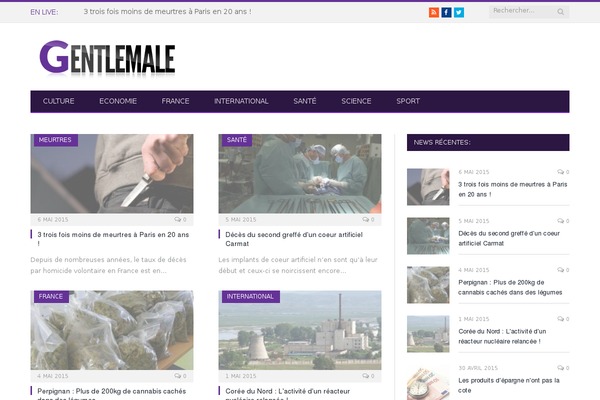Click comment icon under cannabis article
Screen dimensions: 600x400
tap(178, 376)
